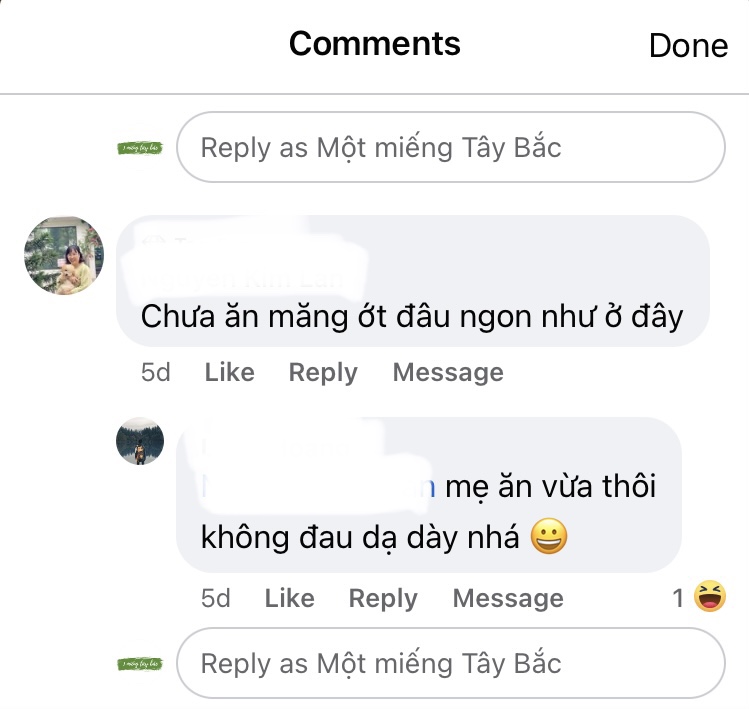Click the 5d timestamp under the nested reply
Viewport: 749px width, 709px height.
pyautogui.click(x=216, y=599)
